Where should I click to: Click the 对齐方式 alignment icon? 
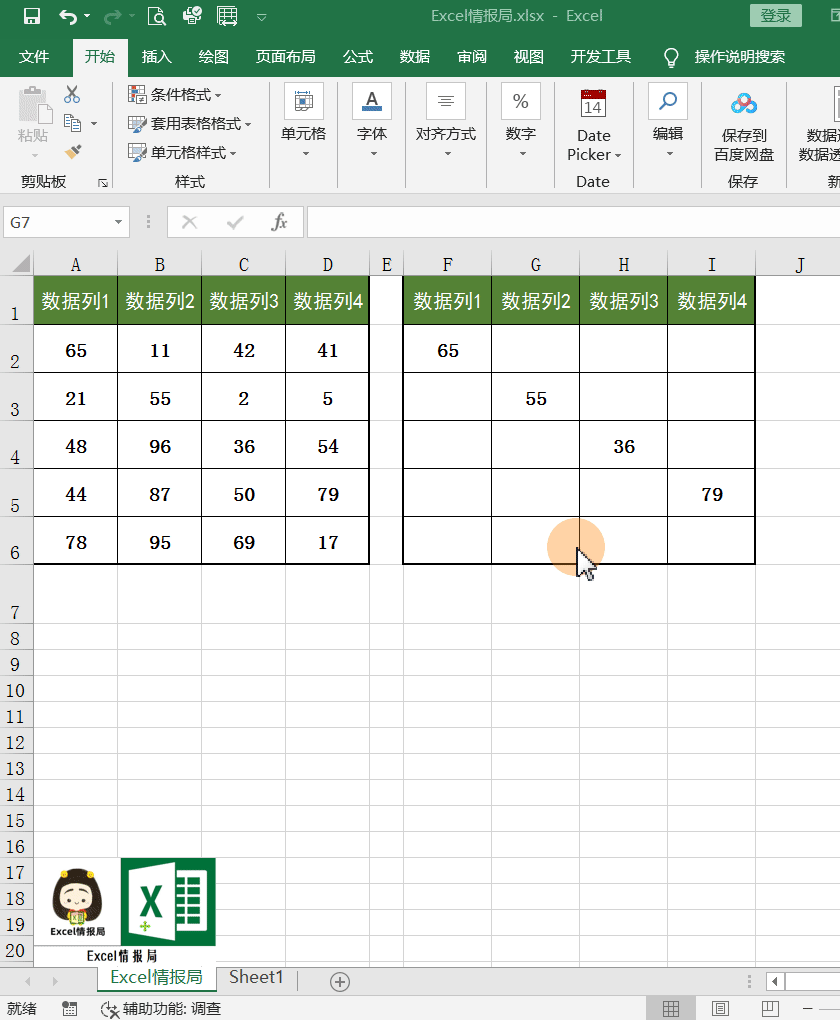pyautogui.click(x=446, y=101)
